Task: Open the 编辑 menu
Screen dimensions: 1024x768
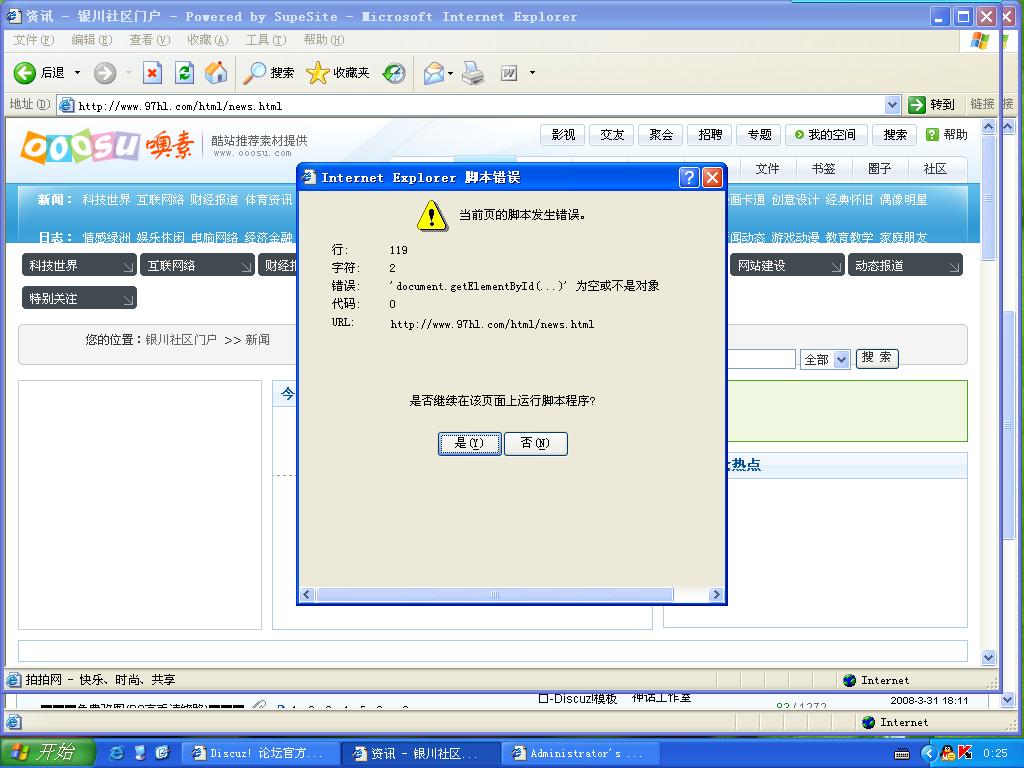Action: (91, 40)
